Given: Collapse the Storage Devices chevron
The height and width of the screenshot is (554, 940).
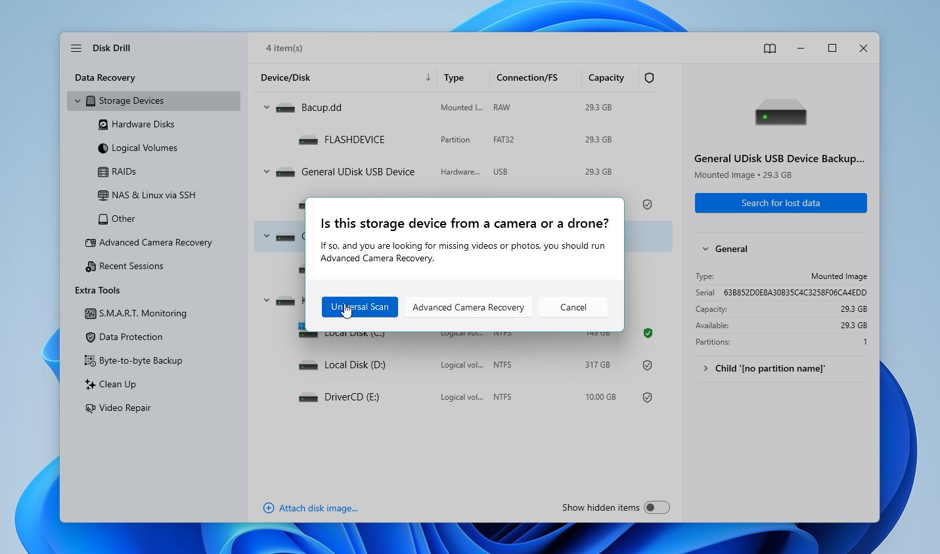Looking at the screenshot, I should click(77, 101).
